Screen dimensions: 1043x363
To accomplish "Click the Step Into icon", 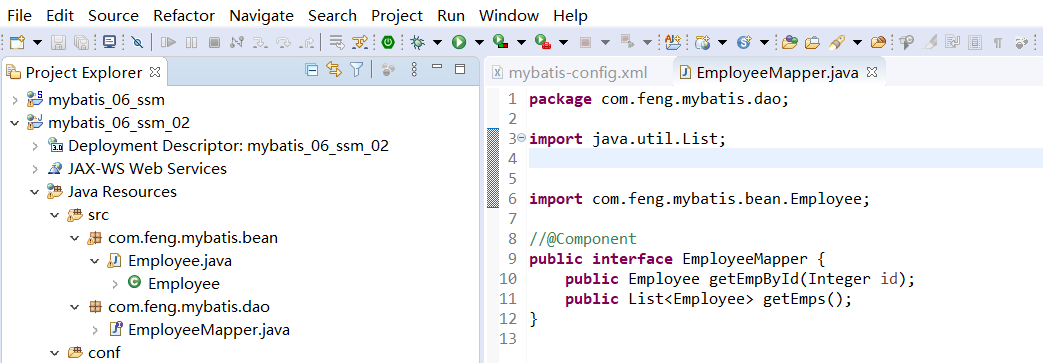I will coord(260,43).
